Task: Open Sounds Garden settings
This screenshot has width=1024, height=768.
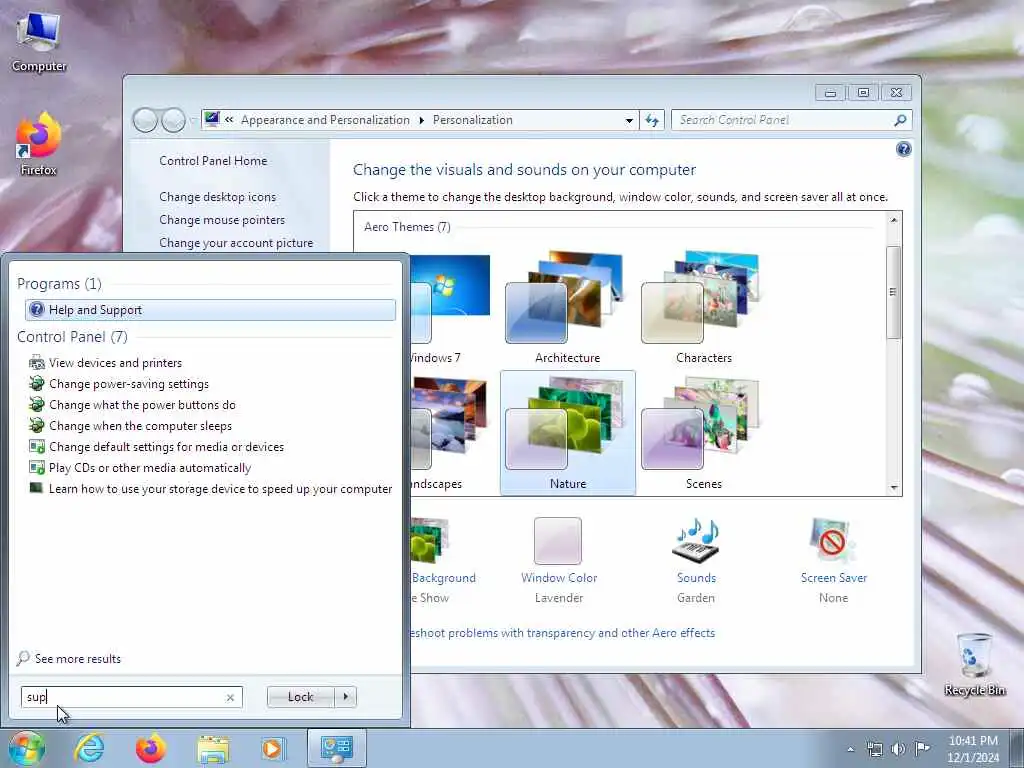Action: click(x=696, y=560)
